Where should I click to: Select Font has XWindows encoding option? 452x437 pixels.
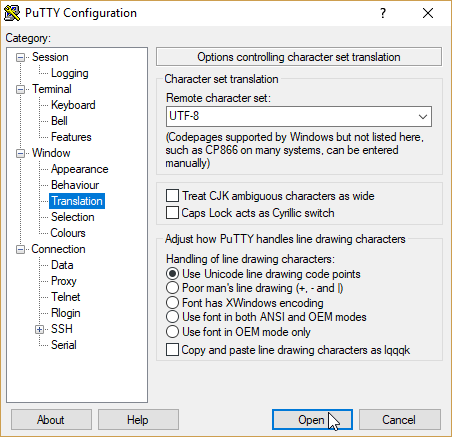coord(172,303)
